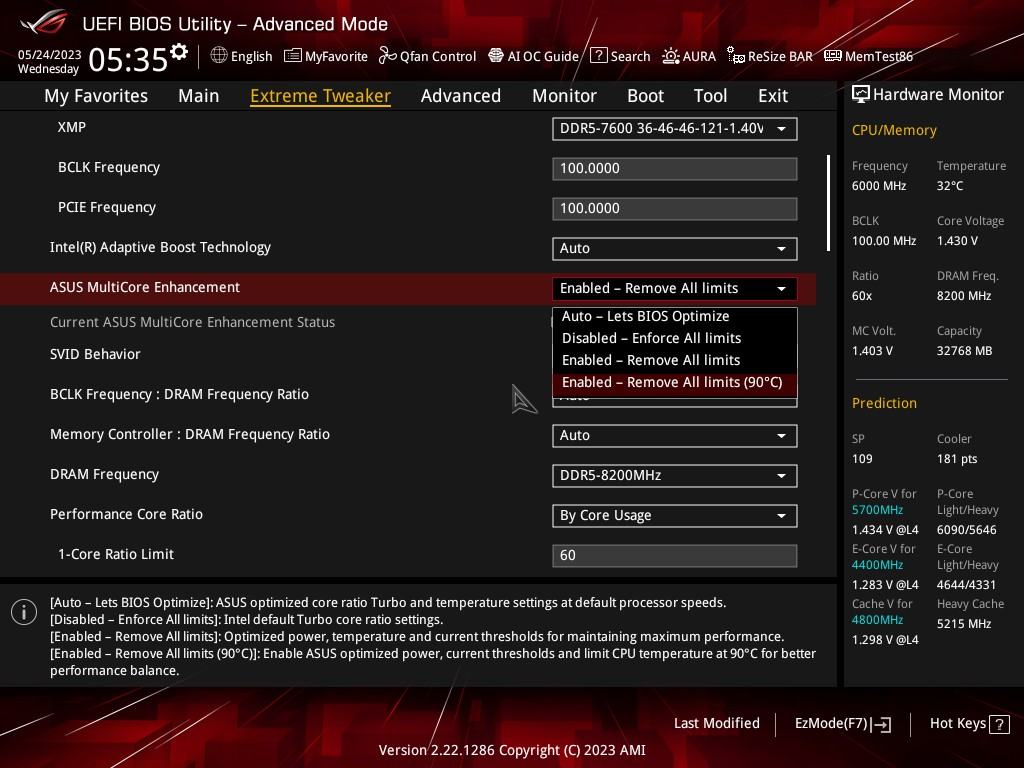
Task: Click the BCLK Frequency input field
Action: point(674,168)
